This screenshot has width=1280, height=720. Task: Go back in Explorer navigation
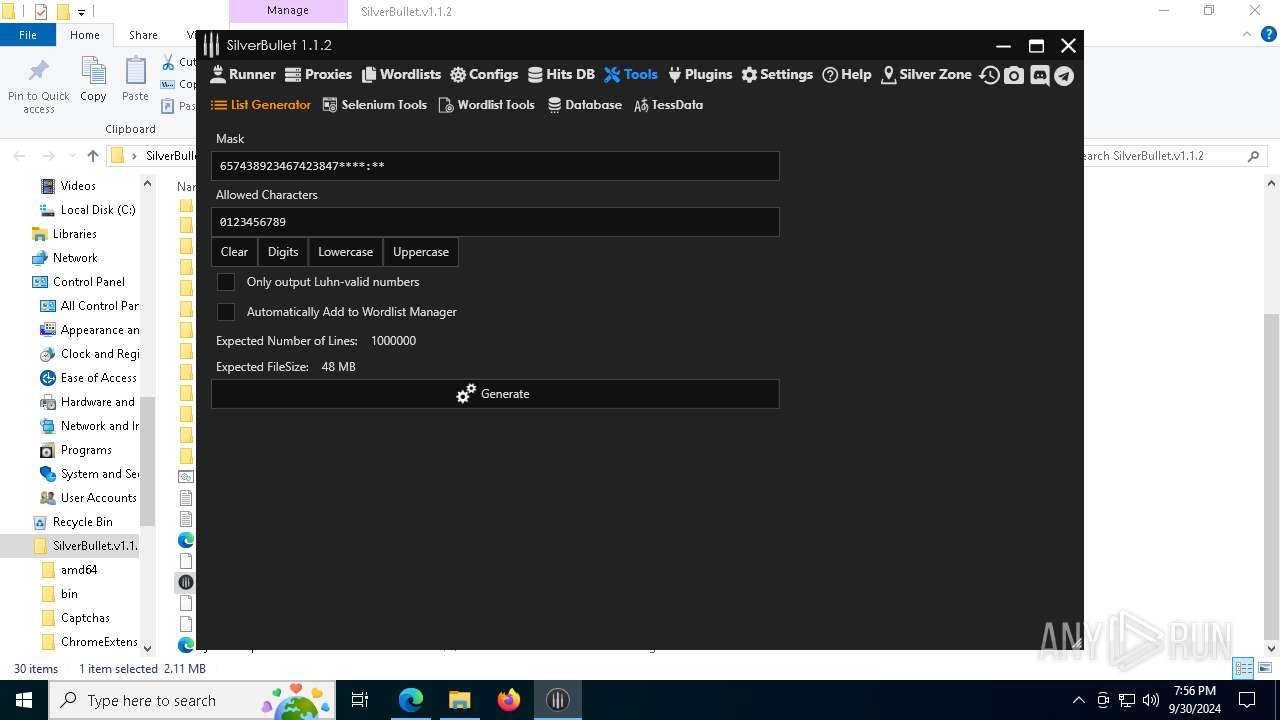pyautogui.click(x=19, y=156)
